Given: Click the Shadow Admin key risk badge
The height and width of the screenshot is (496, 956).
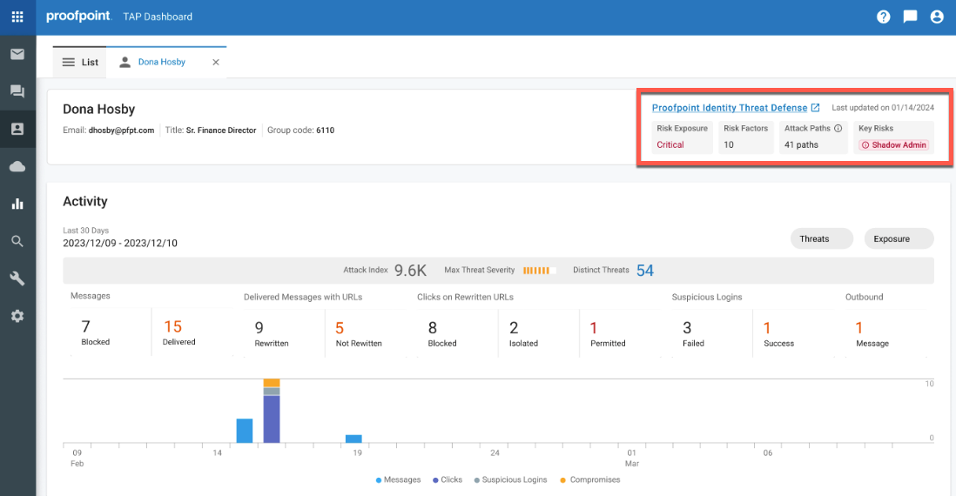Looking at the screenshot, I should 894,145.
